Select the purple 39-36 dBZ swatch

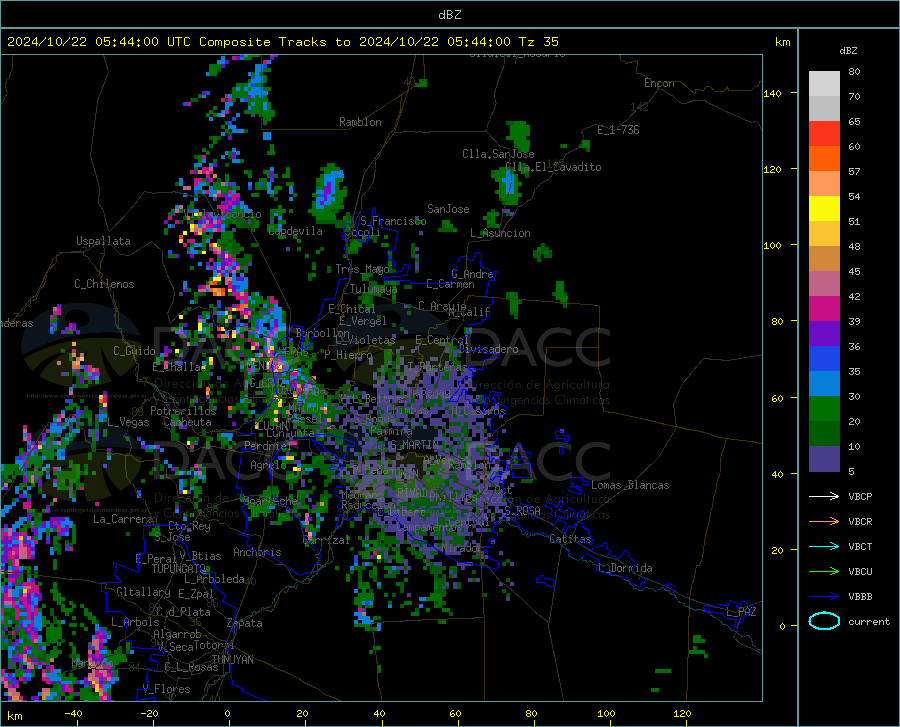pos(824,334)
